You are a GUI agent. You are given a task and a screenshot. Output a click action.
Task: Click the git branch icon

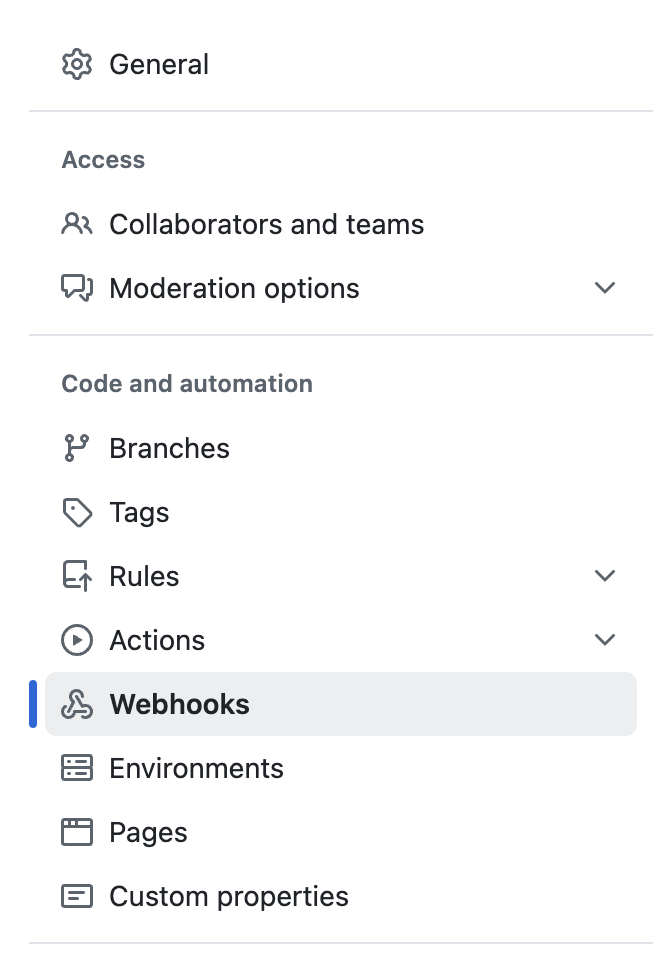(77, 448)
